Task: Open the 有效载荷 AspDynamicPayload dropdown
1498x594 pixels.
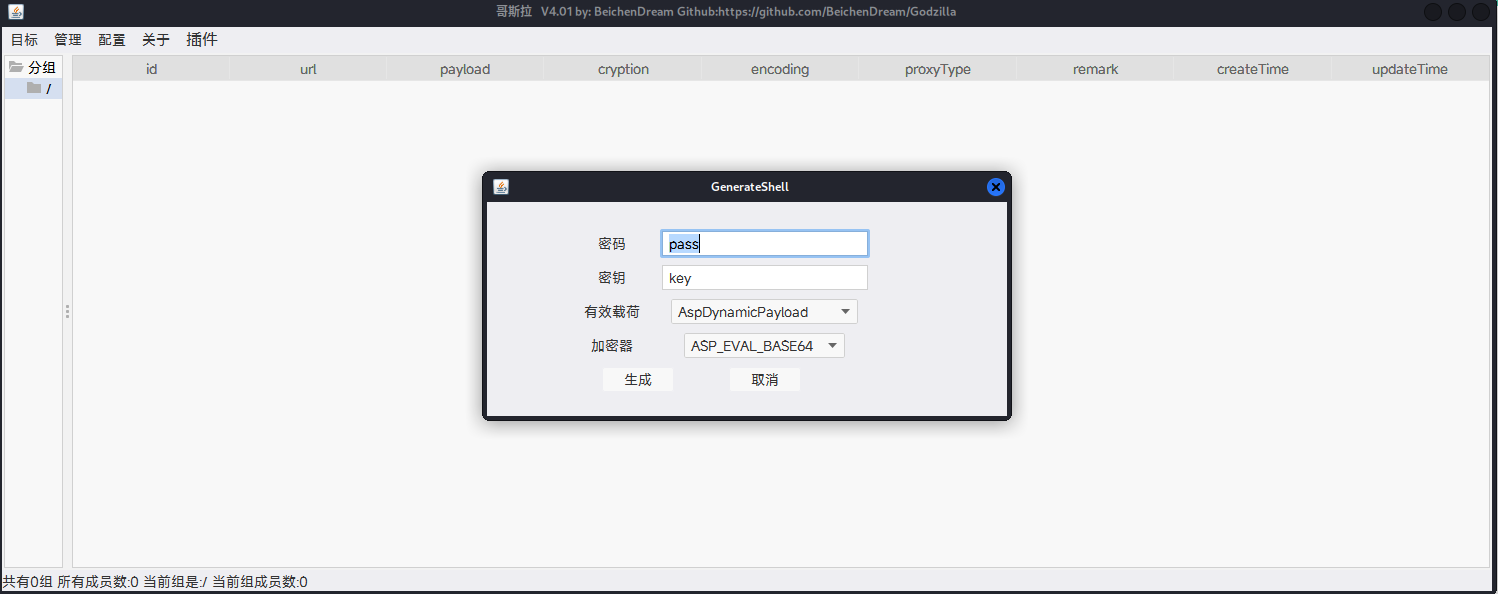Action: pos(764,312)
